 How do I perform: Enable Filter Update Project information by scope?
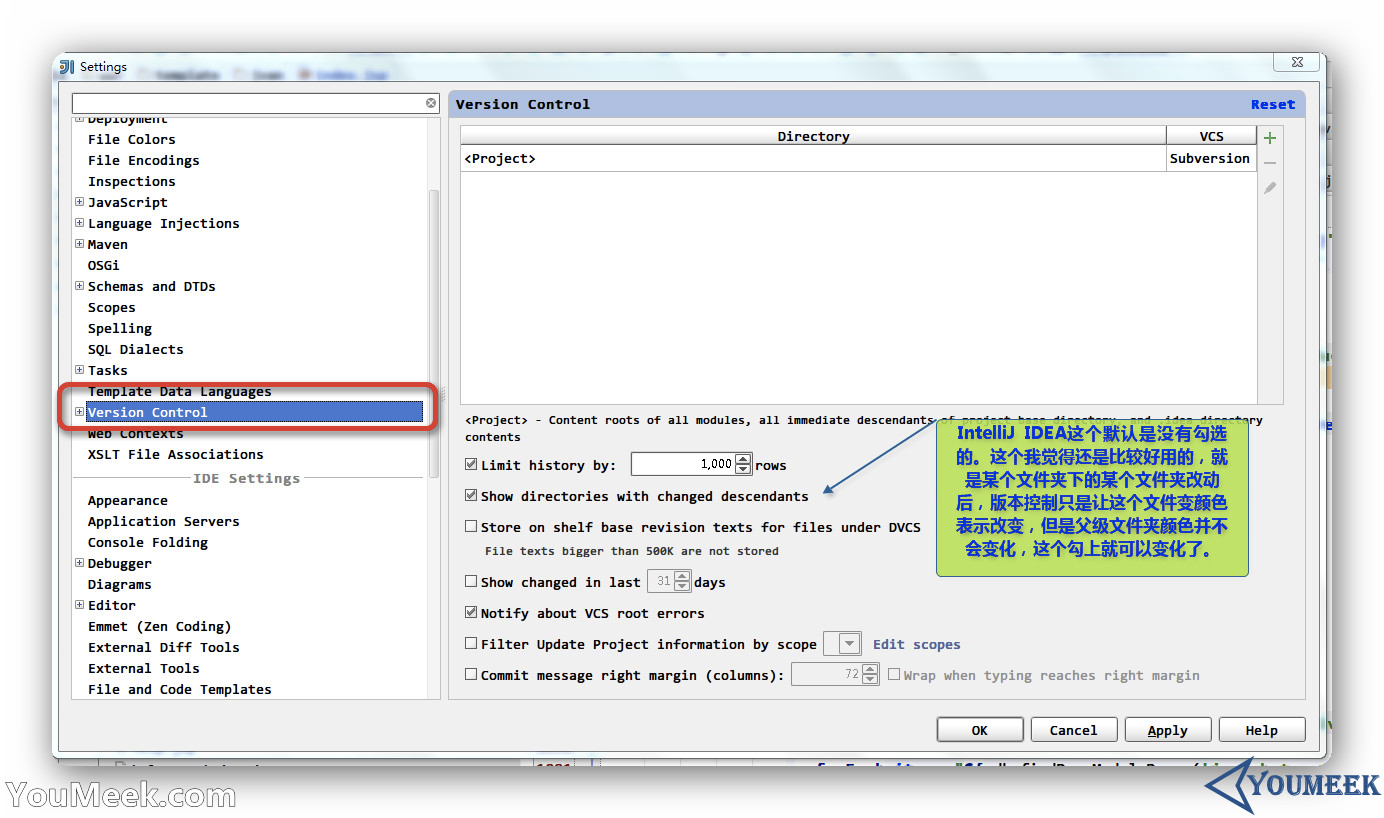click(471, 643)
